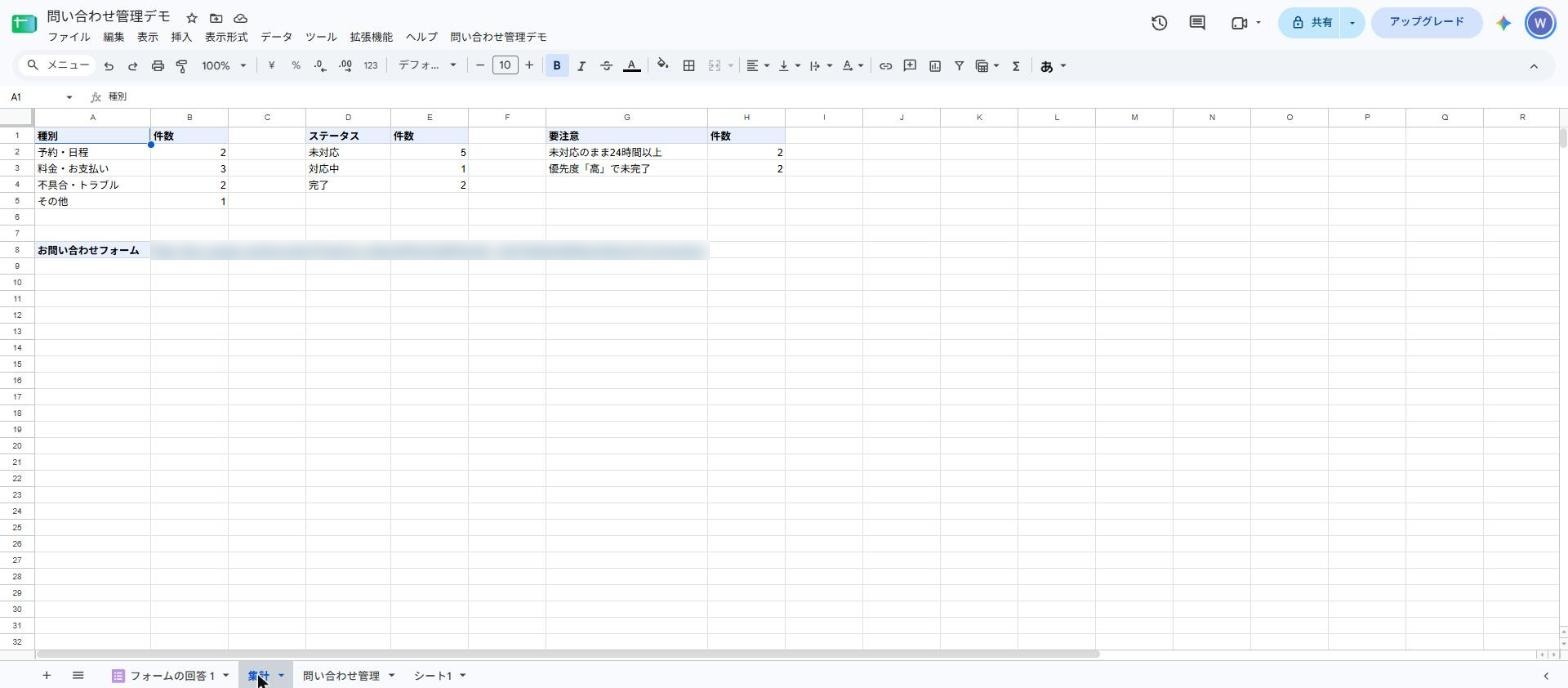
Task: Format as currency yen icon
Action: pyautogui.click(x=271, y=66)
